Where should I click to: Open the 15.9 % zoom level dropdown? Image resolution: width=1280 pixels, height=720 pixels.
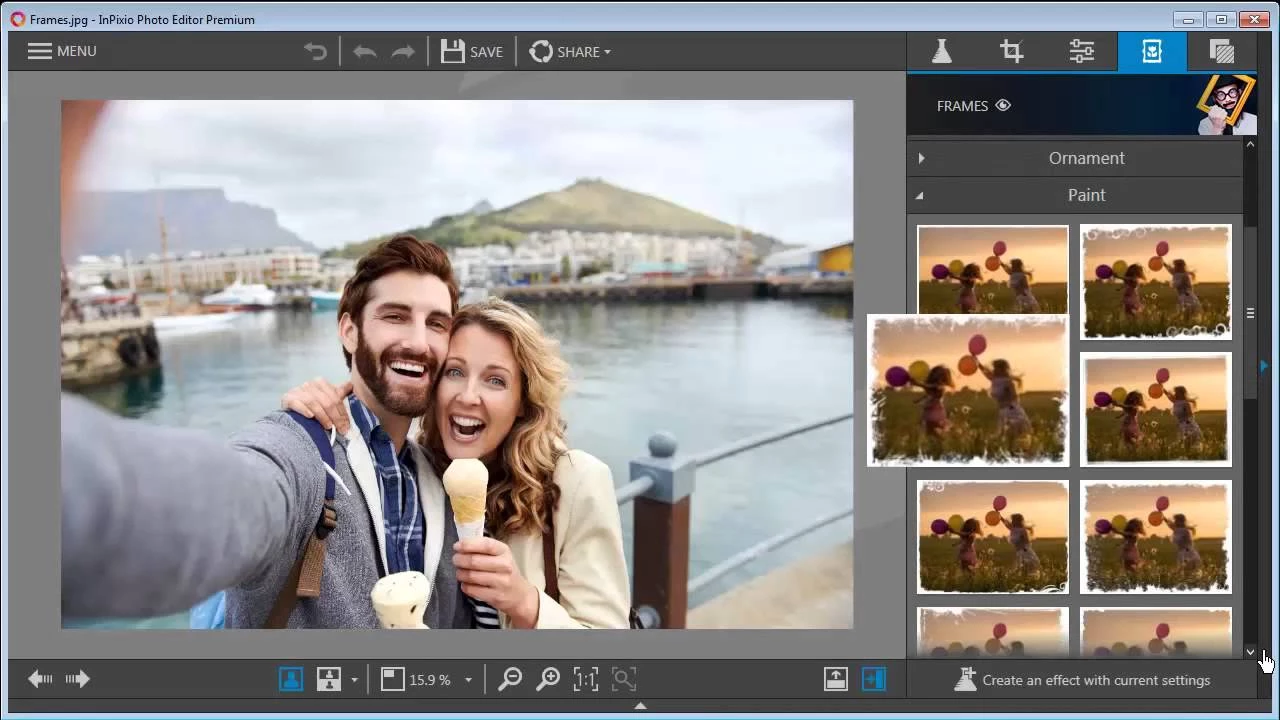point(468,681)
